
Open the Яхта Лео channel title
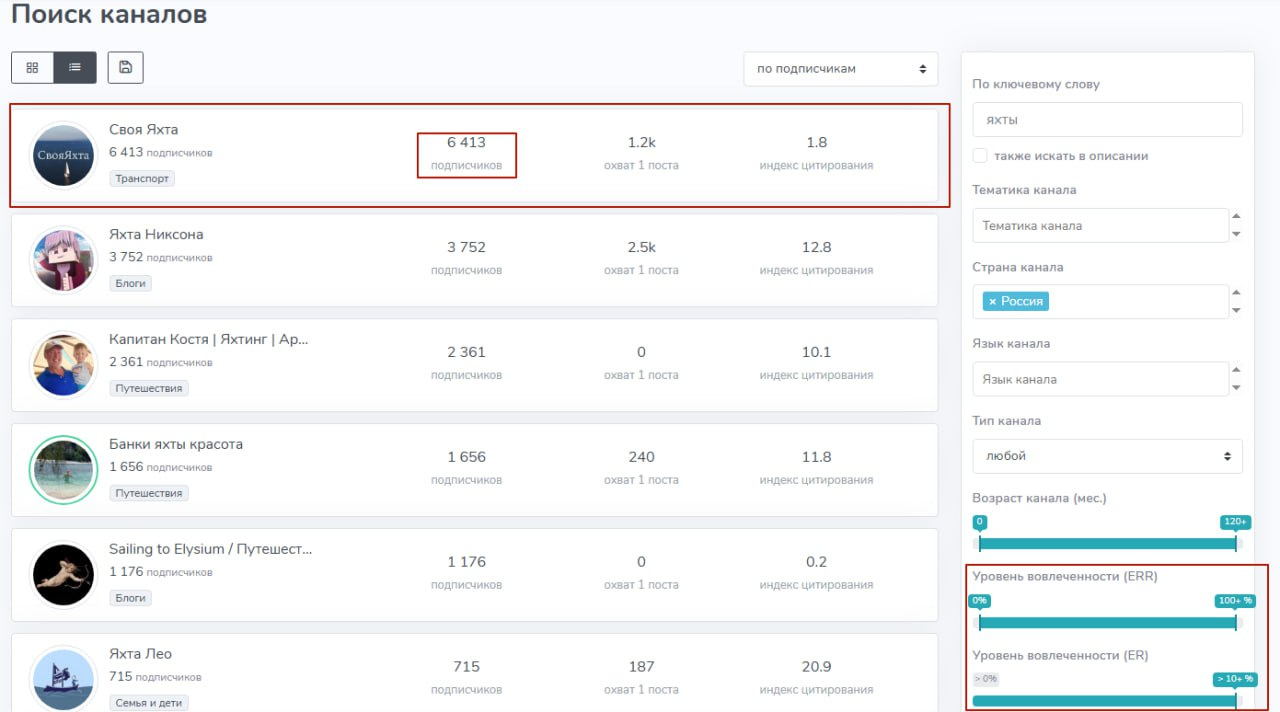point(140,654)
